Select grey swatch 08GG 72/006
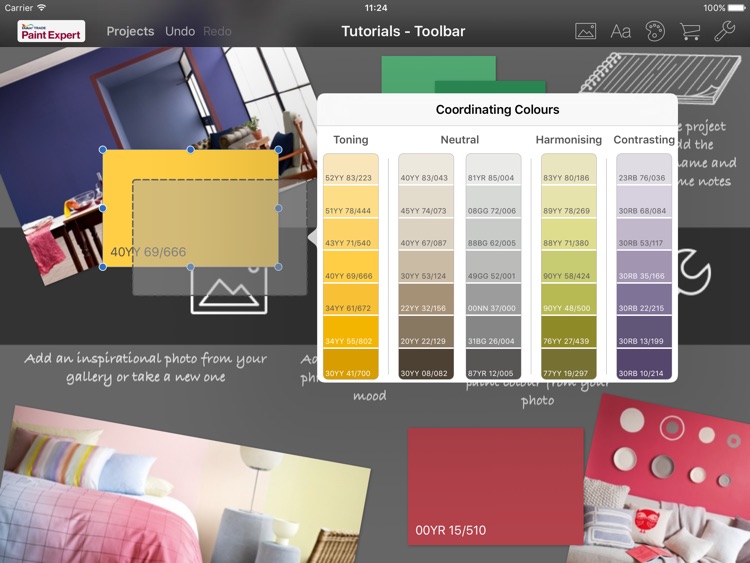Viewport: 750px width, 563px height. click(493, 202)
